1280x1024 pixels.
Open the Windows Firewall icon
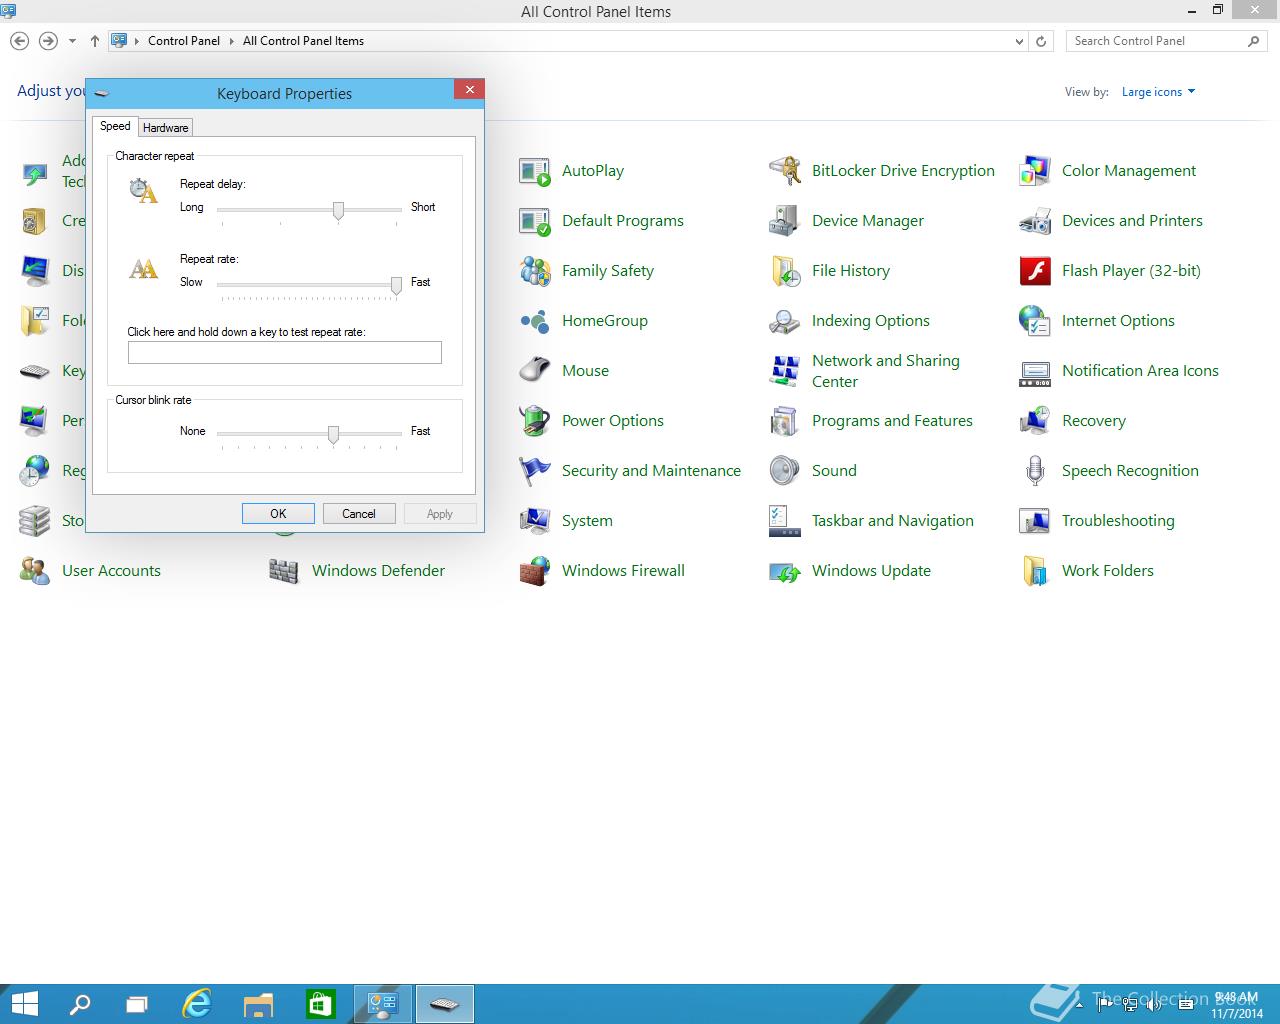point(535,571)
